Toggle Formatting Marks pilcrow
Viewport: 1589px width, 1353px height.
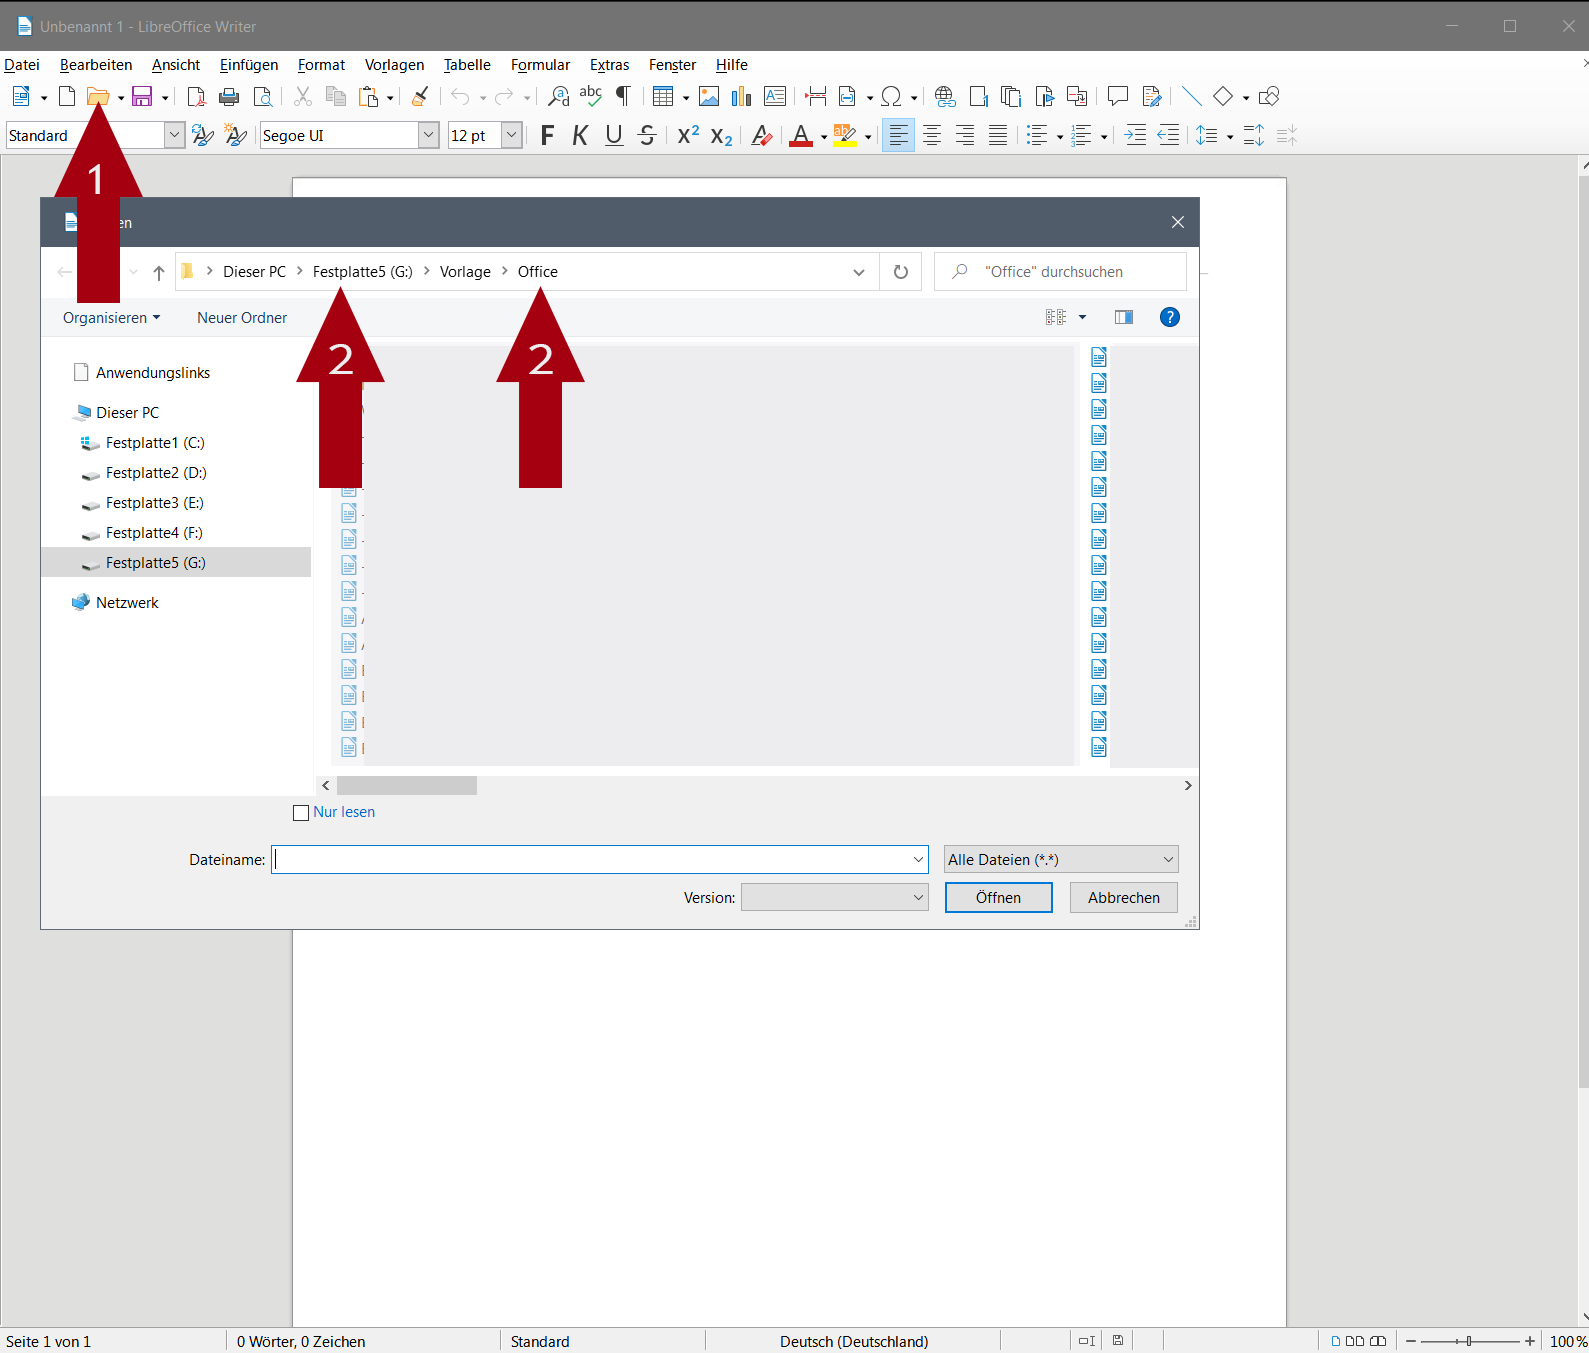pyautogui.click(x=623, y=96)
